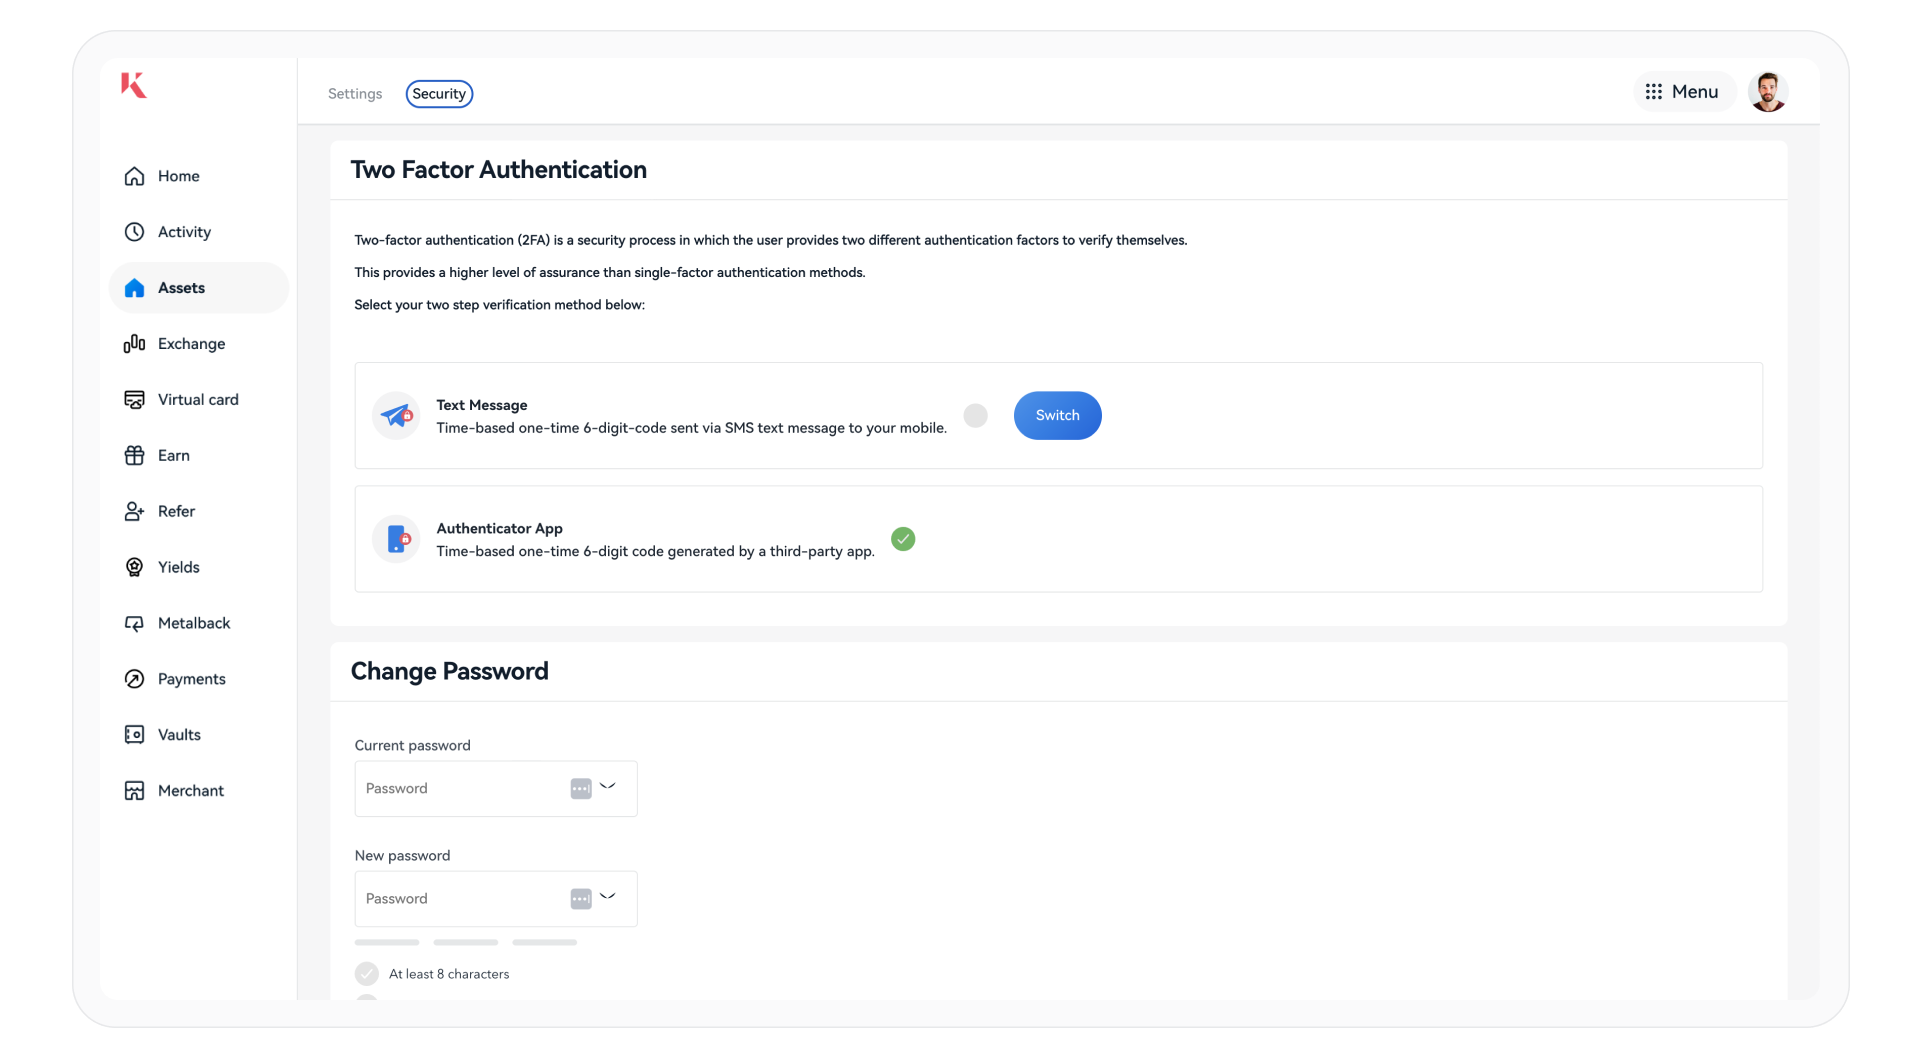
Task: Open the Menu grid dropdown
Action: click(1683, 92)
